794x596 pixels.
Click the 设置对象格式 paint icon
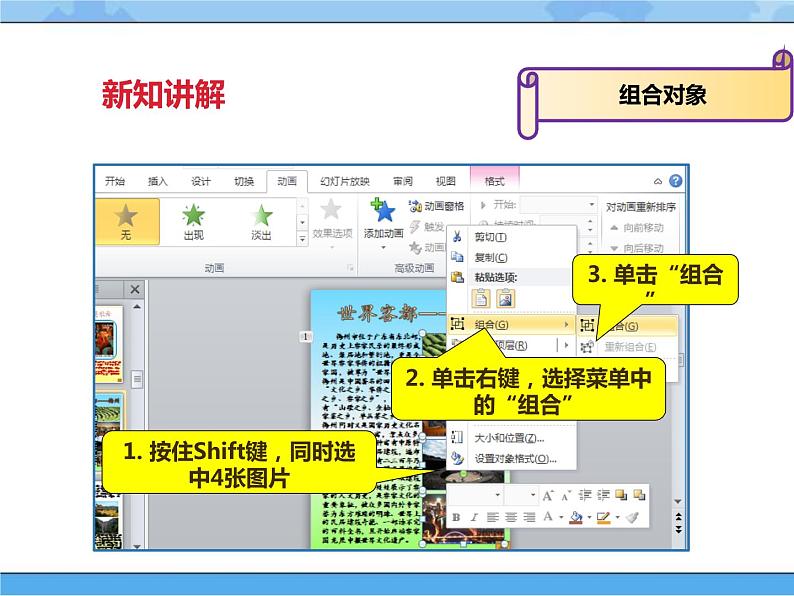[457, 458]
